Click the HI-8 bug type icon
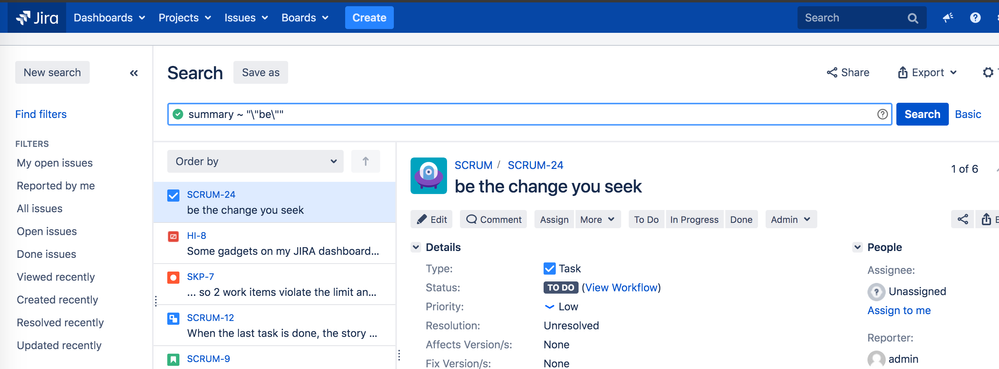The image size is (999, 369). pos(173,236)
